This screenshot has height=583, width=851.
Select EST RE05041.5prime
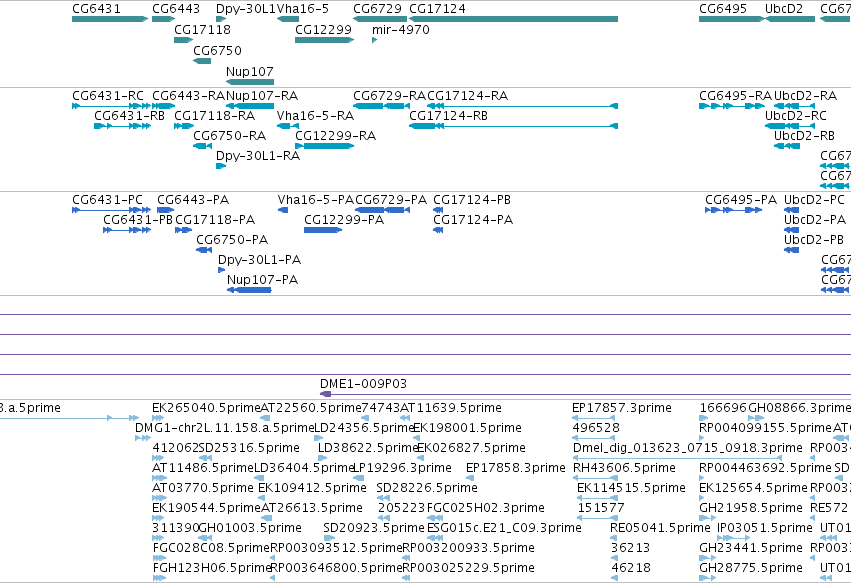point(614,538)
